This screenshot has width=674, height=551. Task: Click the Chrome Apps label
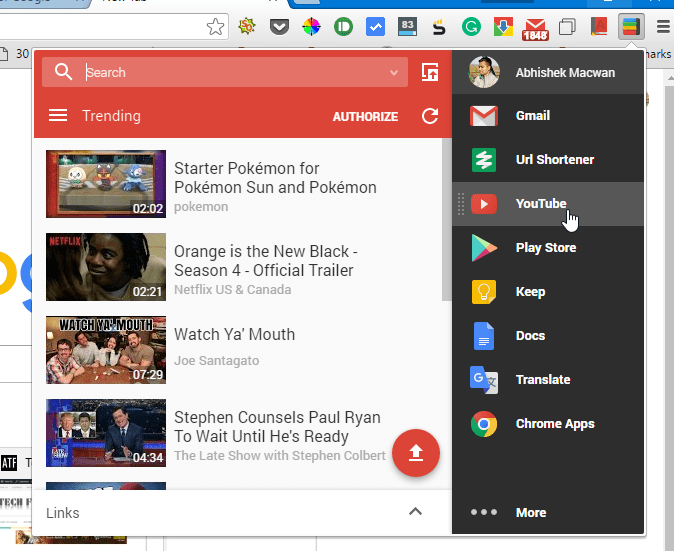555,424
